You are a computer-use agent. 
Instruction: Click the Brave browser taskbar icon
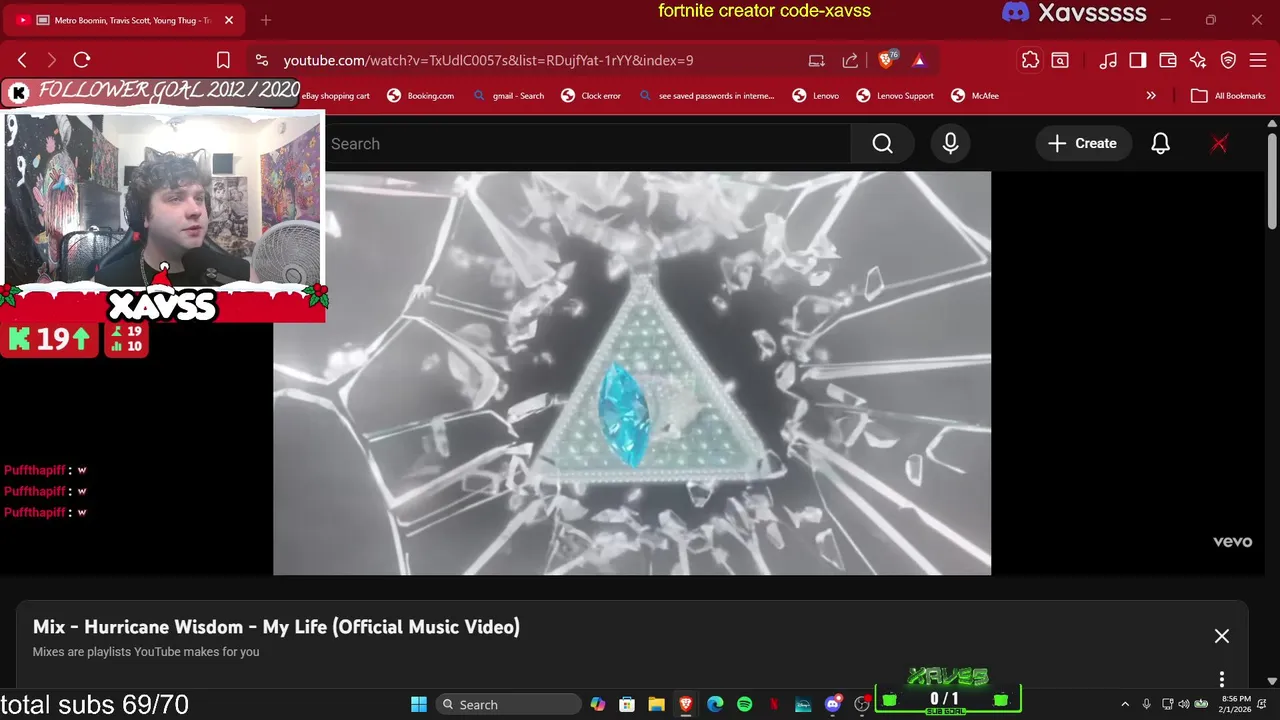pos(686,704)
